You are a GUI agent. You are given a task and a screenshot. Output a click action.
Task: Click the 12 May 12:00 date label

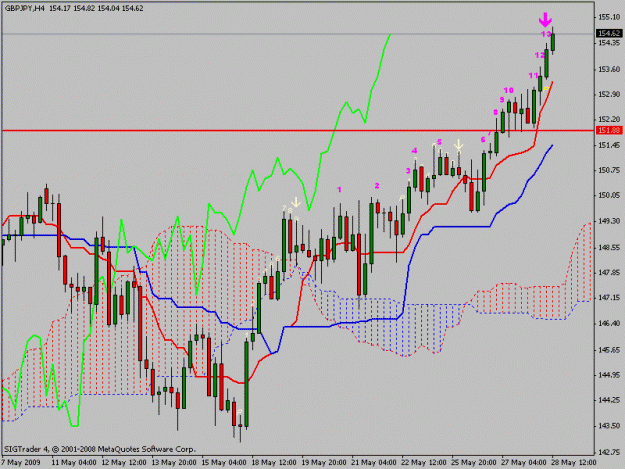(124, 462)
